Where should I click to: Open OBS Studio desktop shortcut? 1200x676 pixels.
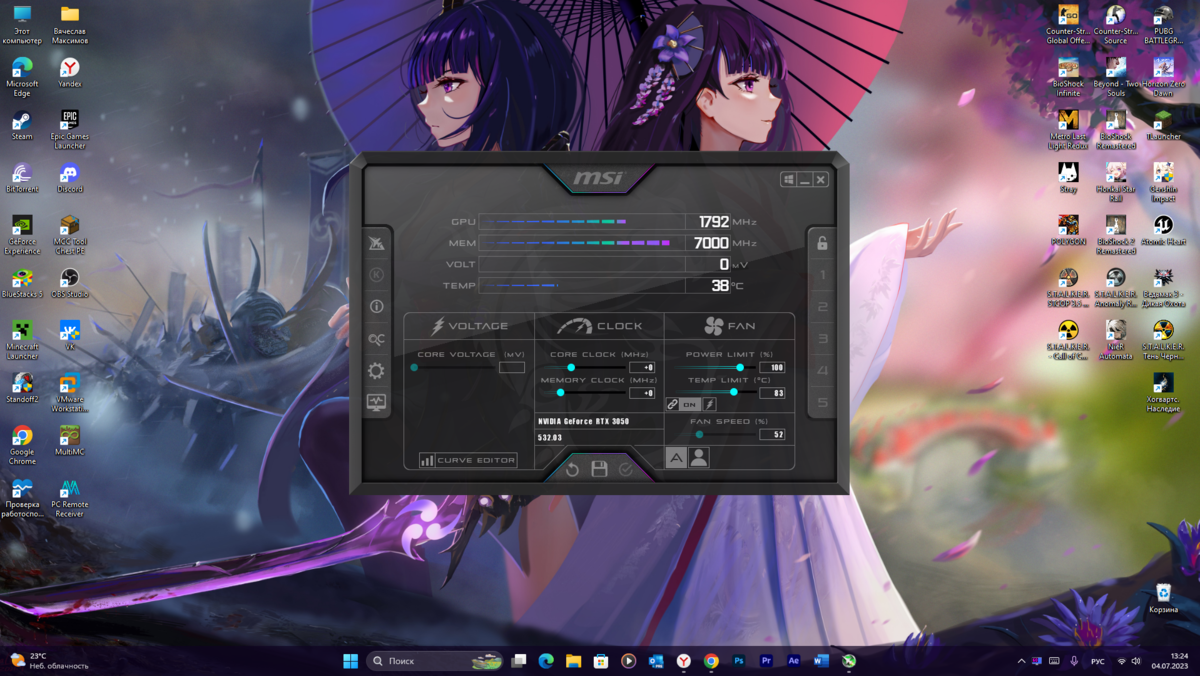[x=69, y=282]
